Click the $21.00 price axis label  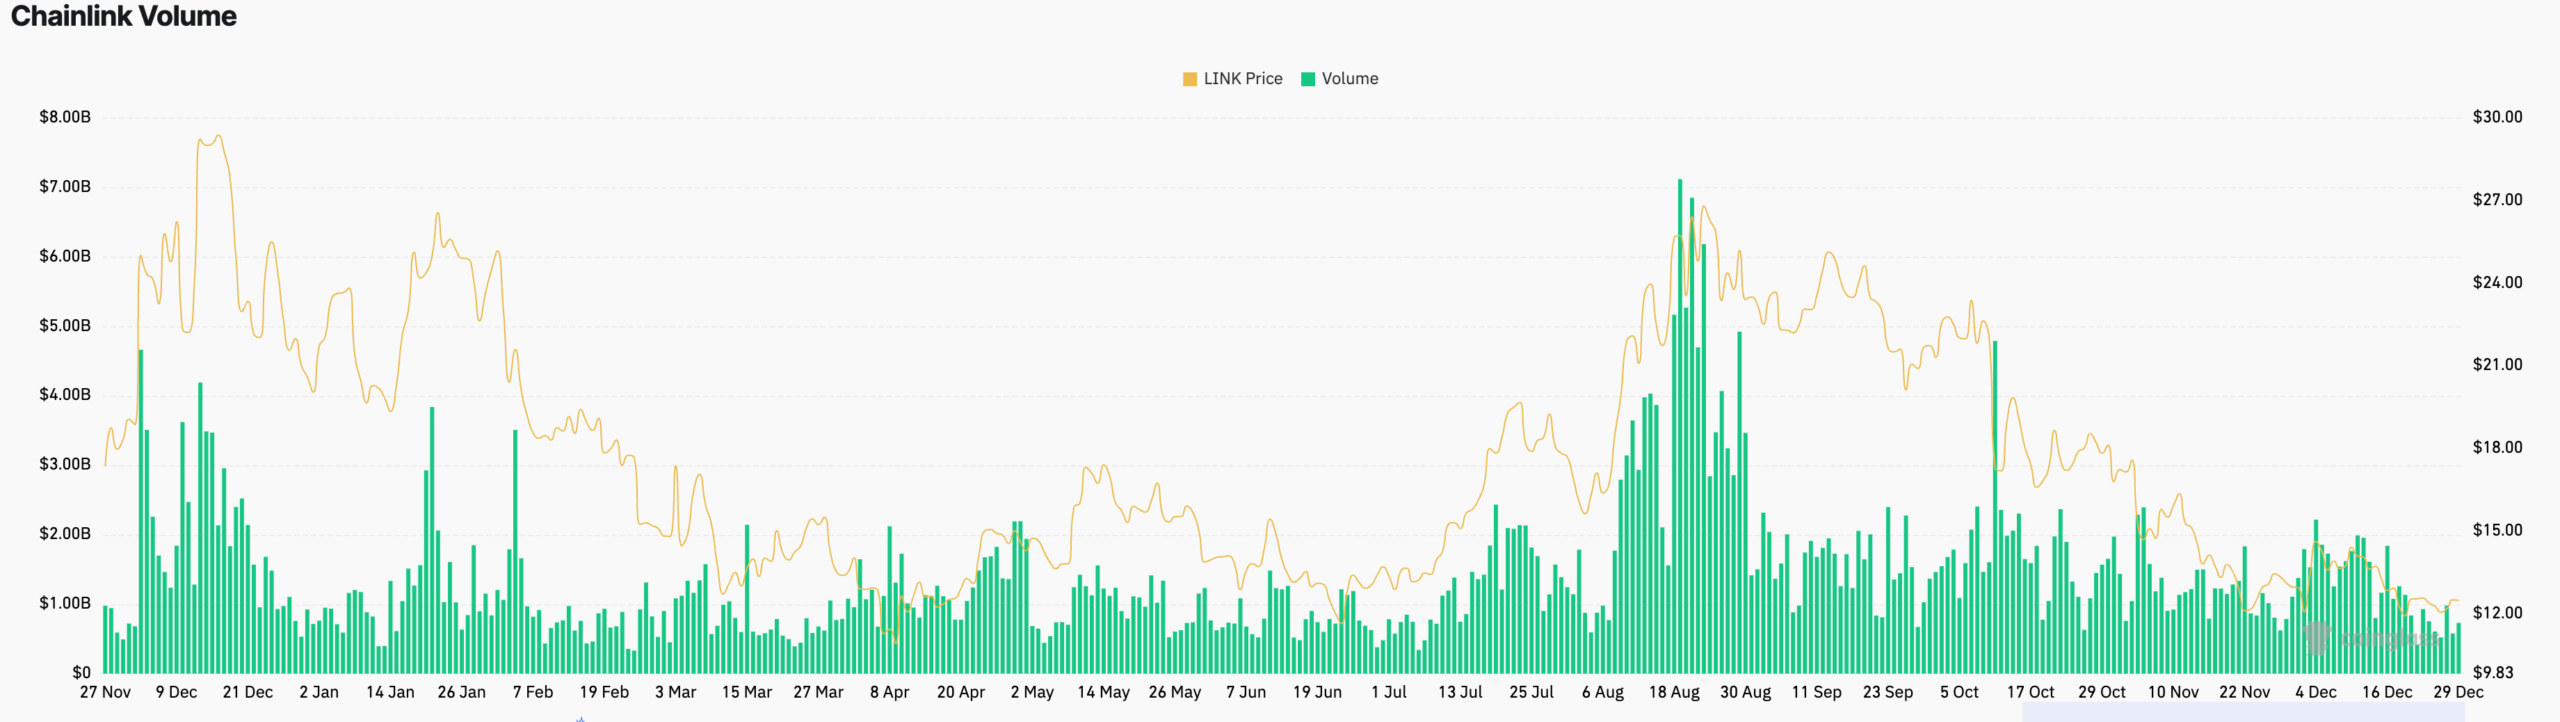[x=2497, y=365]
